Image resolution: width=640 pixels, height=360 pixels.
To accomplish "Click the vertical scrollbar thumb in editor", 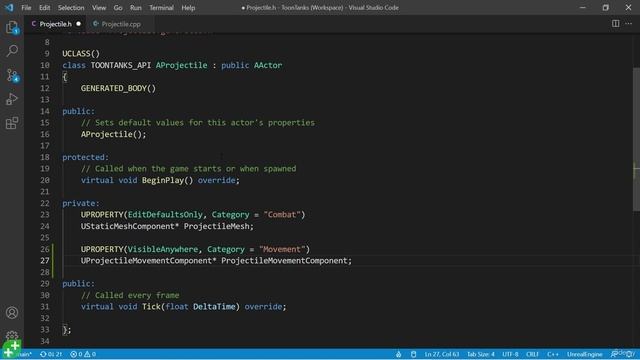I will [636, 139].
